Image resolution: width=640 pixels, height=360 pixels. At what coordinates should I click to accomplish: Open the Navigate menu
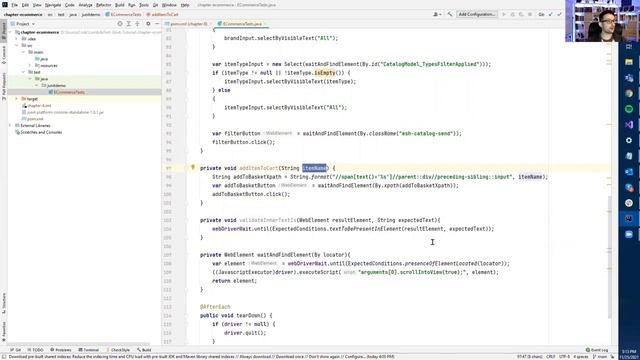click(53, 5)
